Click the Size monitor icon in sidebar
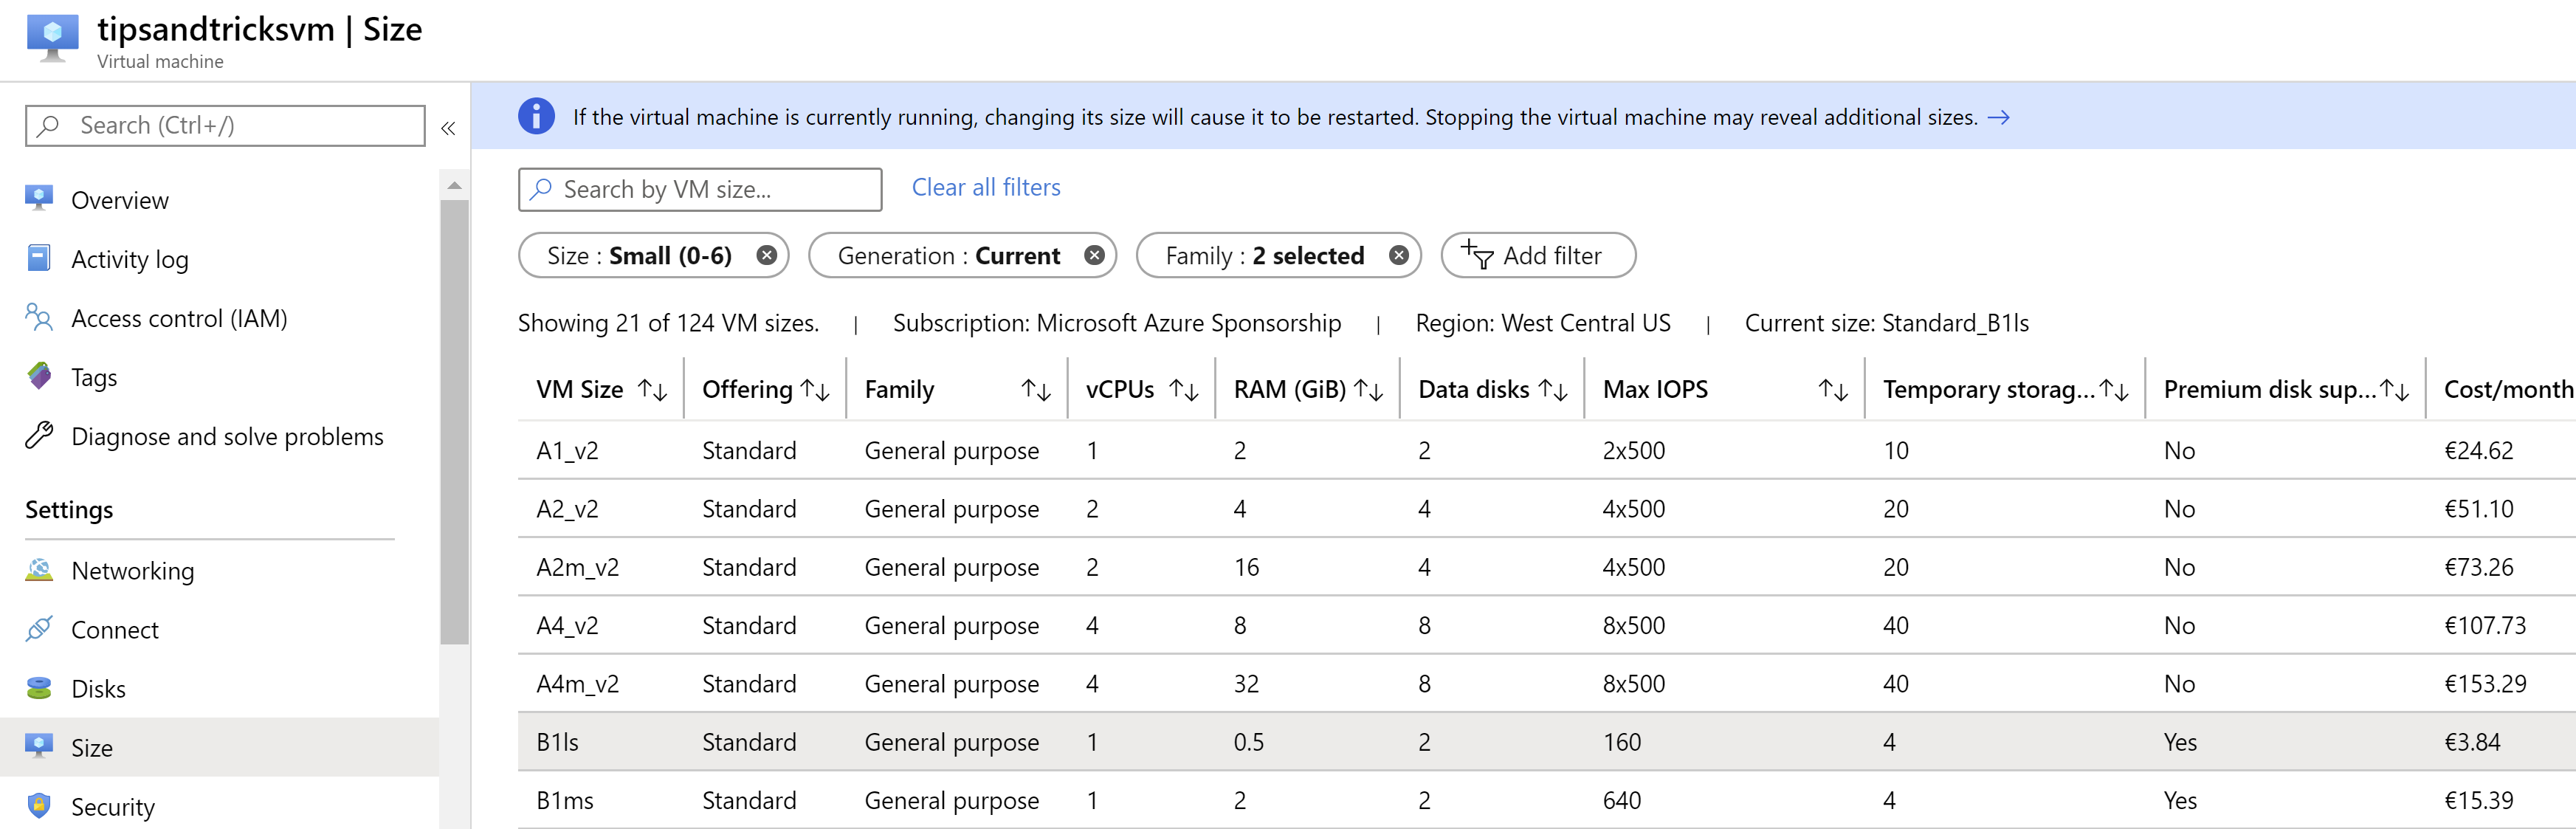This screenshot has height=829, width=2576. coord(39,746)
